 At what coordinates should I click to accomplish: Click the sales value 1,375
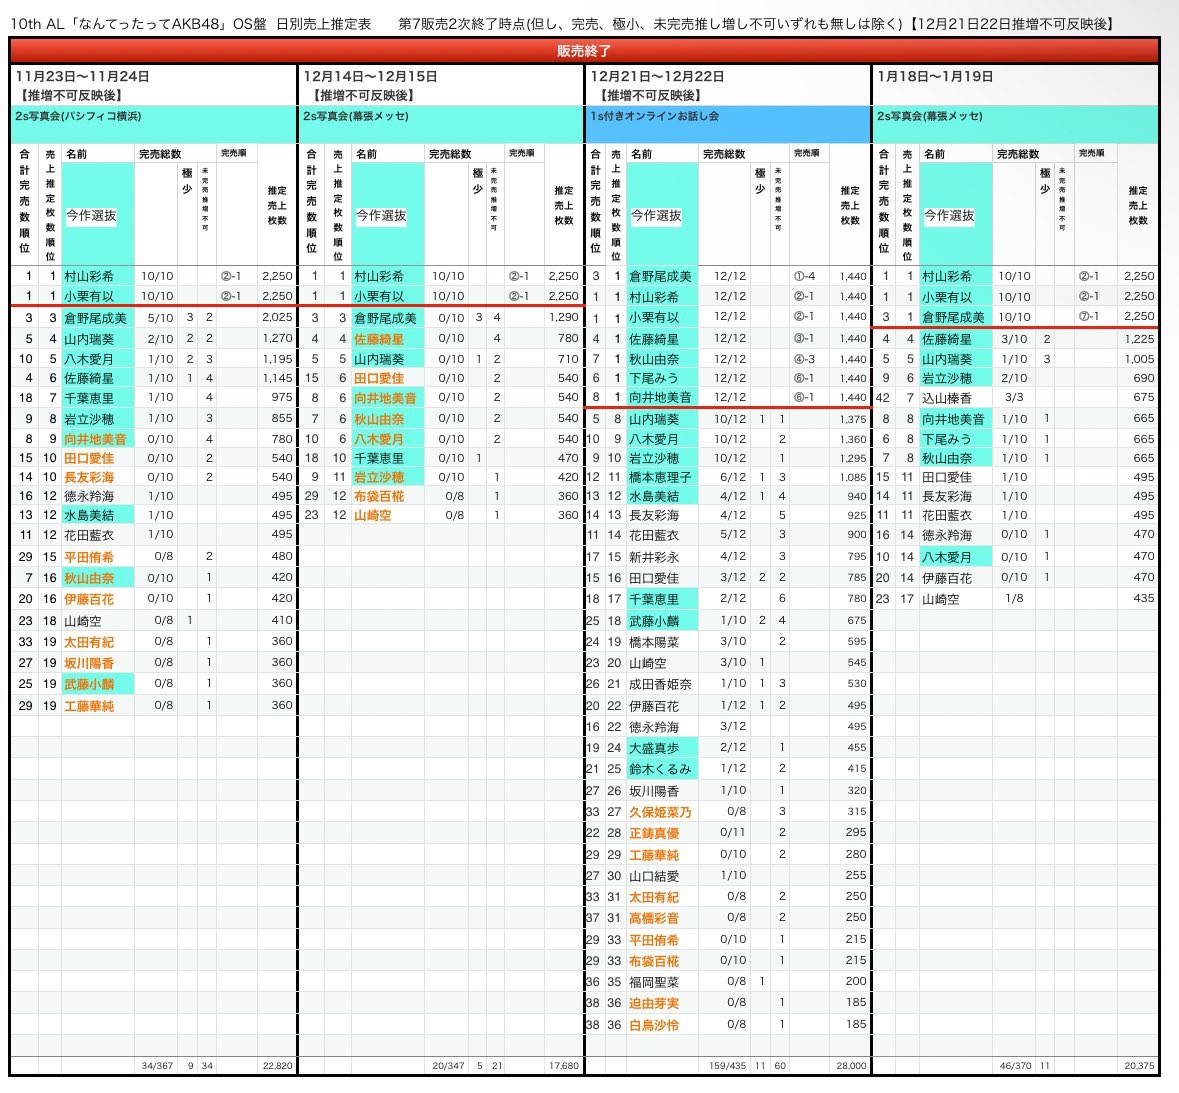coord(853,419)
